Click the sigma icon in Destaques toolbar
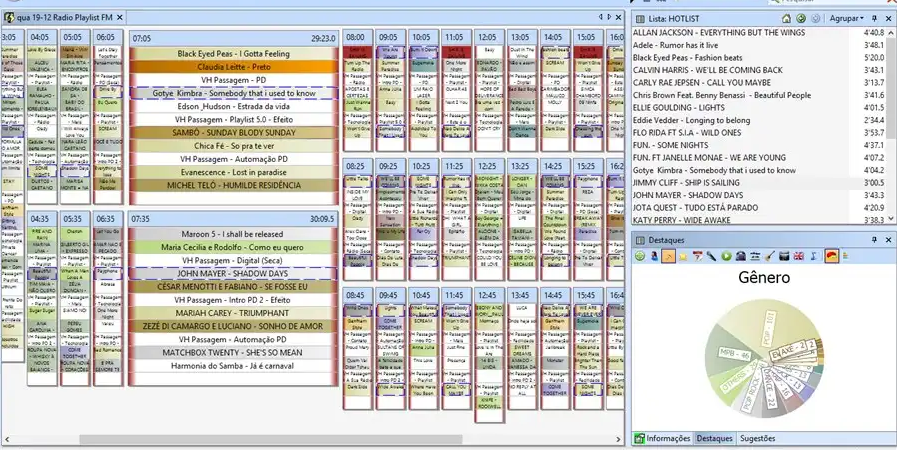This screenshot has width=897, height=450. 813,256
